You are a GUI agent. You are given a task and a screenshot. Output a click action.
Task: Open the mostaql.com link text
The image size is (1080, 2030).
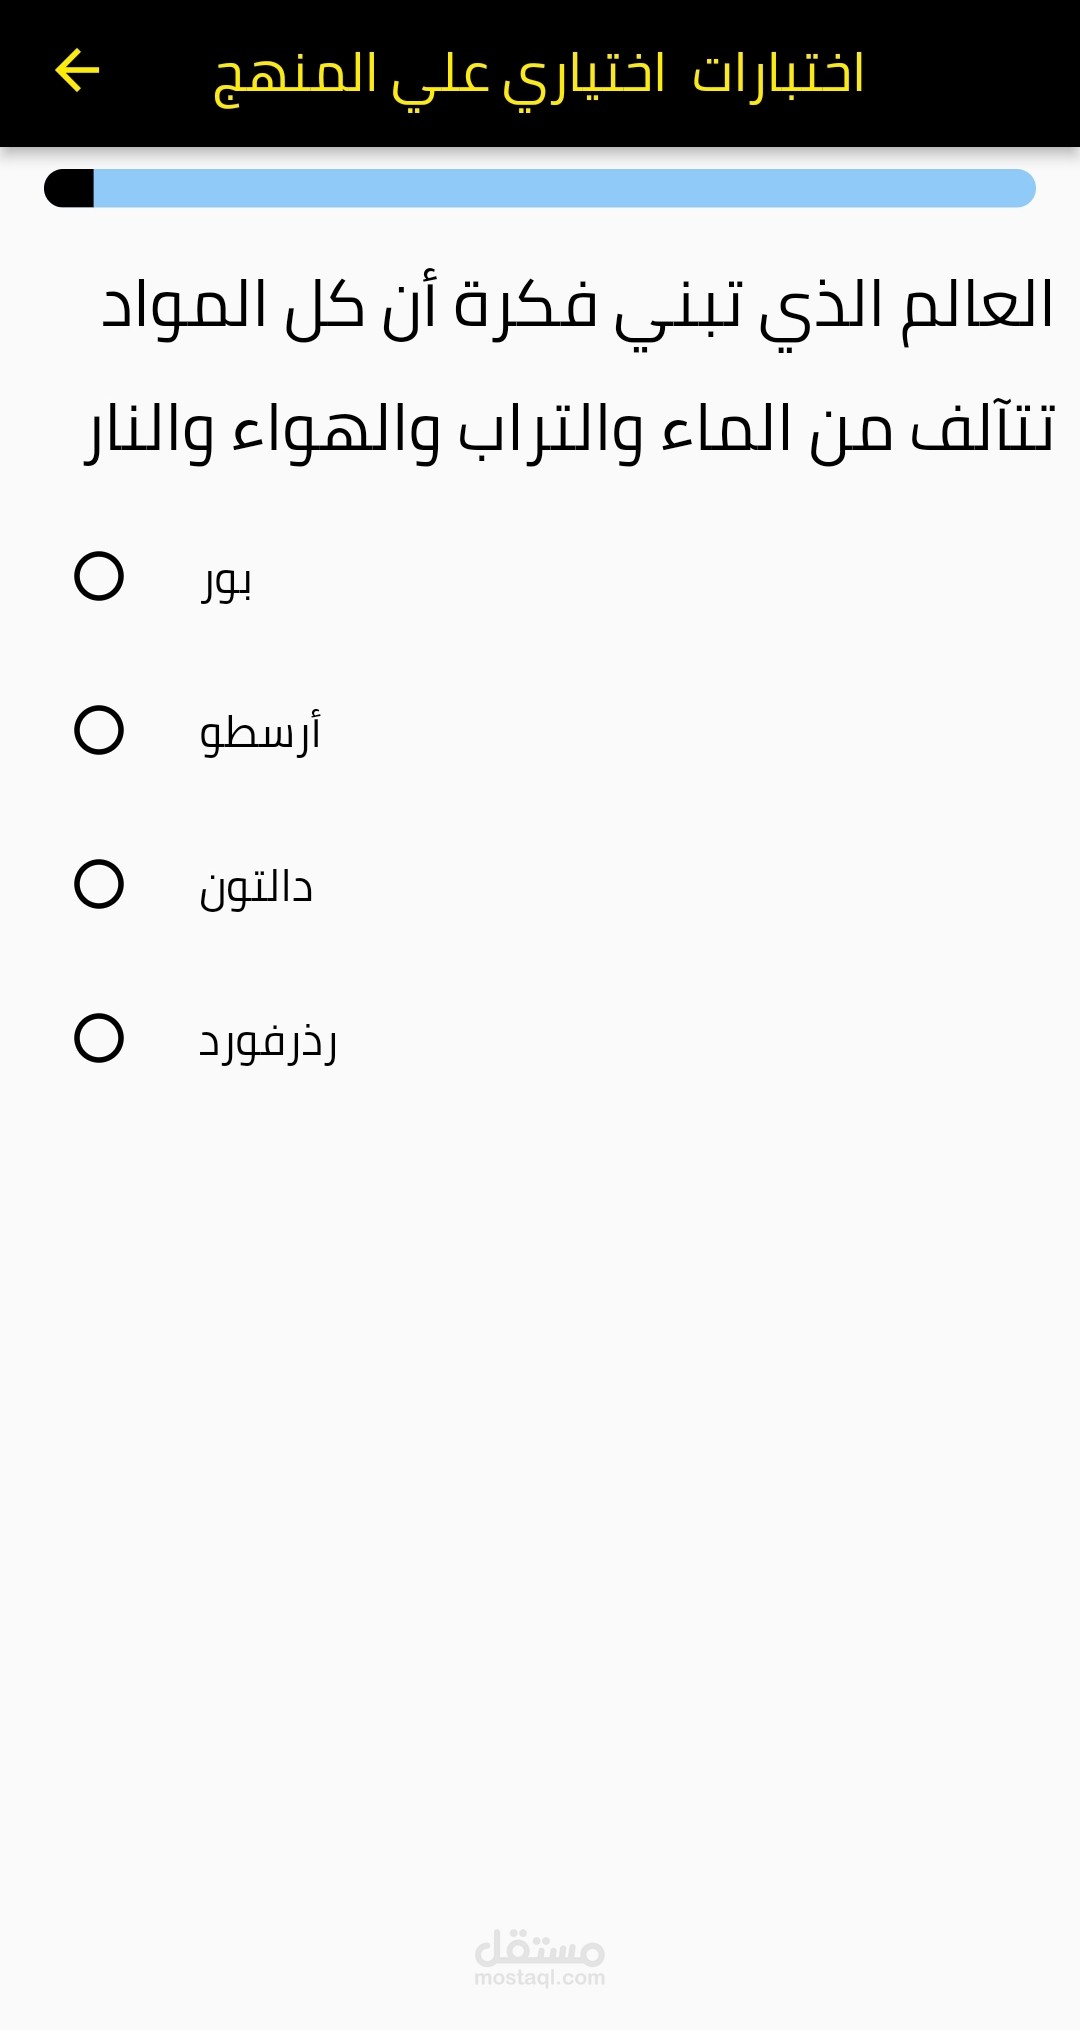pyautogui.click(x=540, y=1978)
